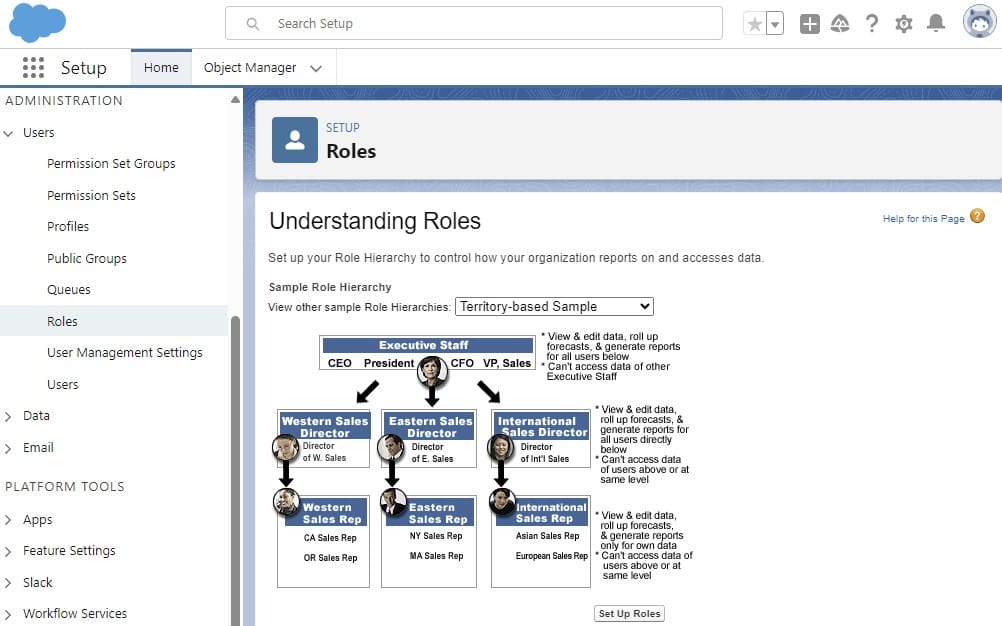Select Roles in the sidebar
Screen dimensions: 1002x626
(x=114, y=321)
